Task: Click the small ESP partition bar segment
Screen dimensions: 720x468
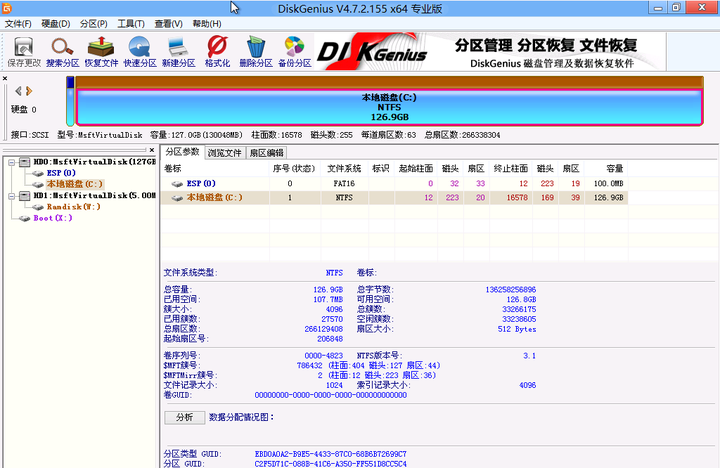Action: click(x=70, y=101)
